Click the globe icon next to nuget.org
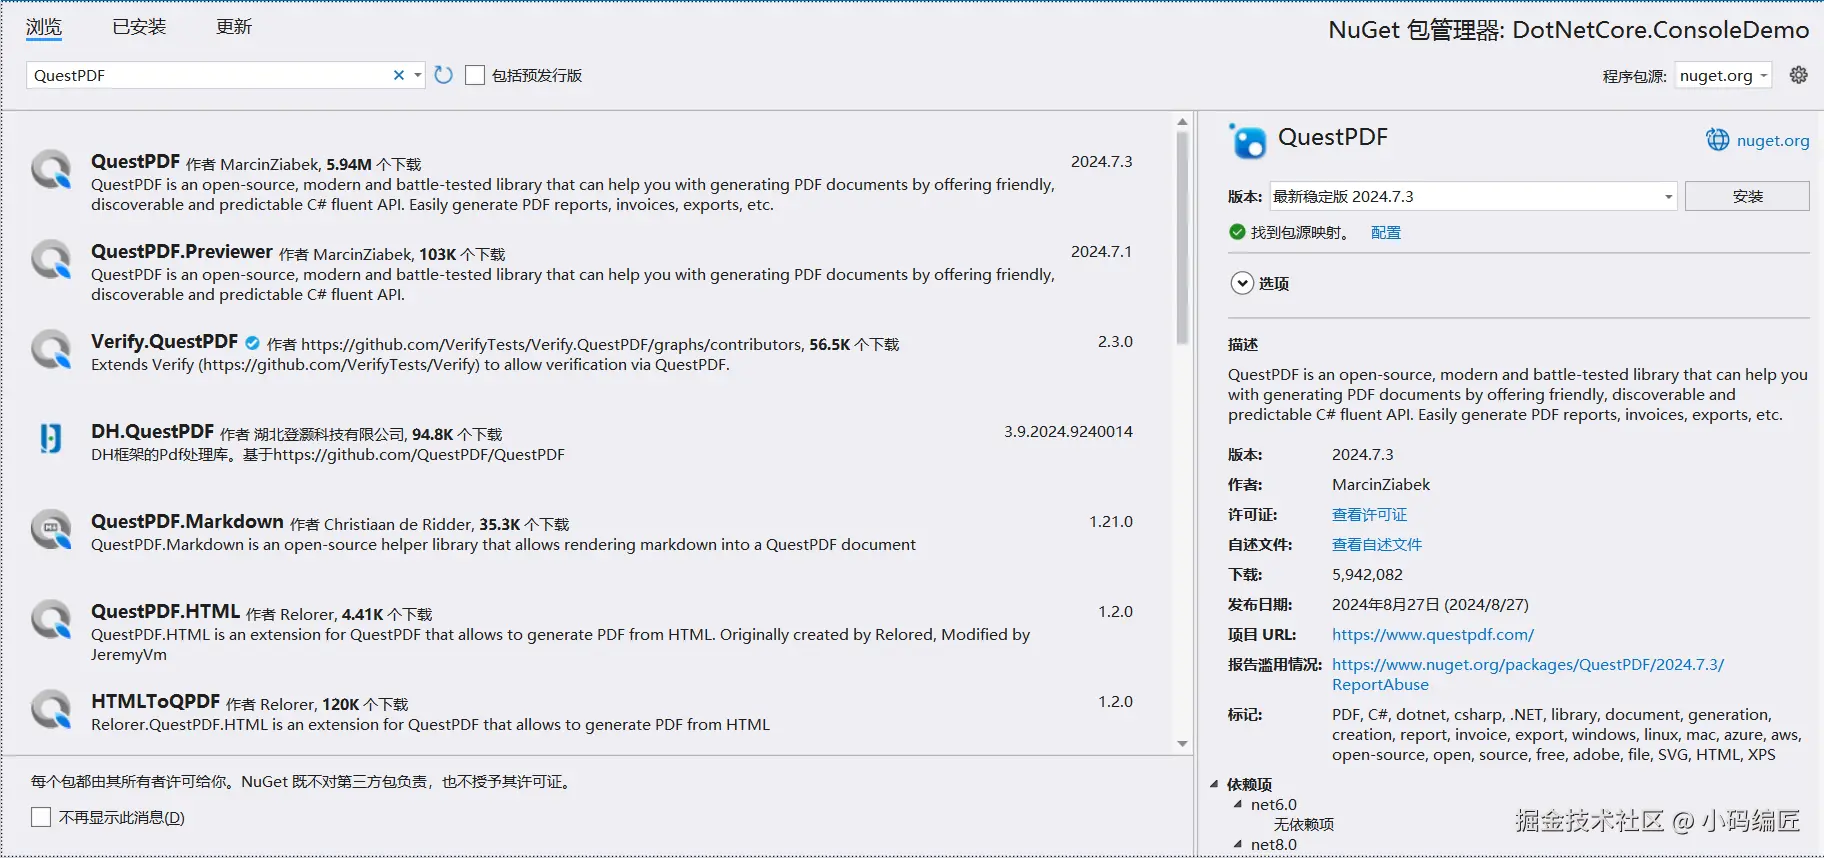Image resolution: width=1824 pixels, height=858 pixels. click(1717, 140)
